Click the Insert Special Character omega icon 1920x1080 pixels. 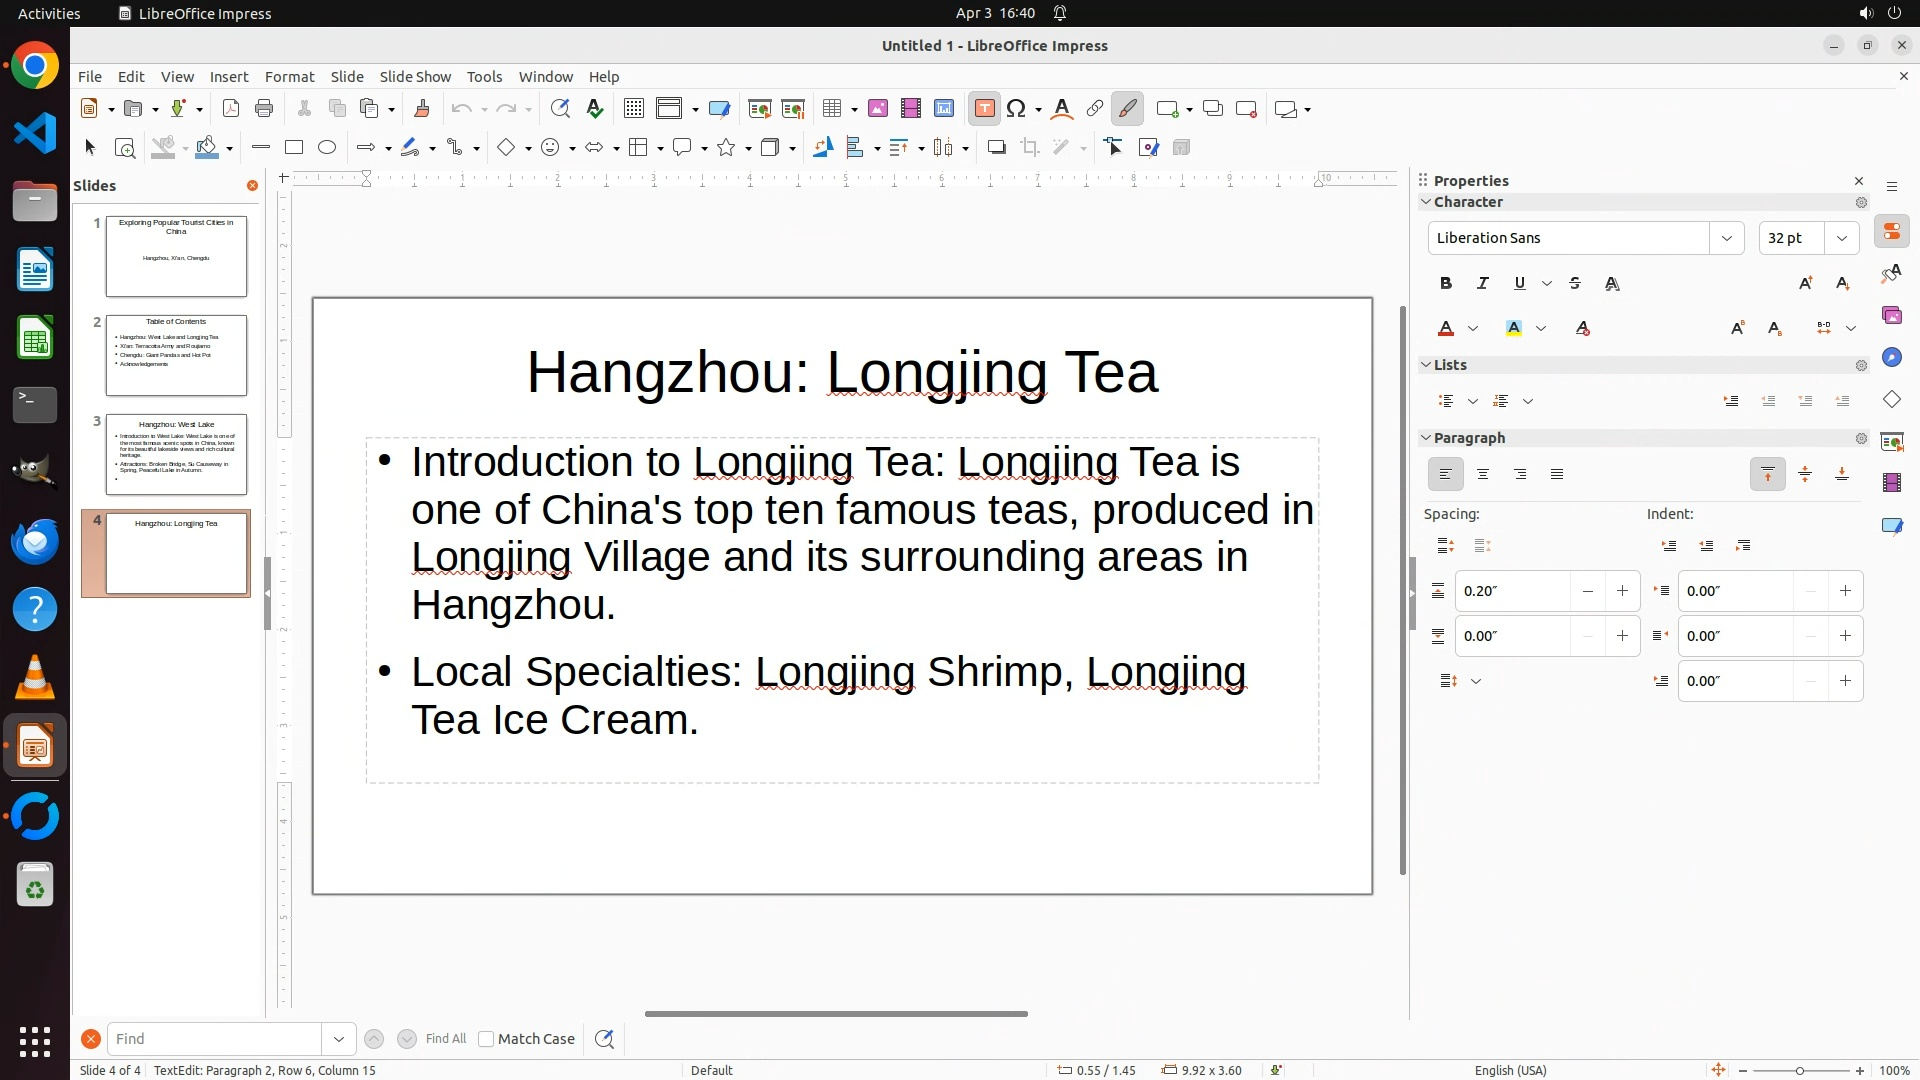click(1017, 109)
